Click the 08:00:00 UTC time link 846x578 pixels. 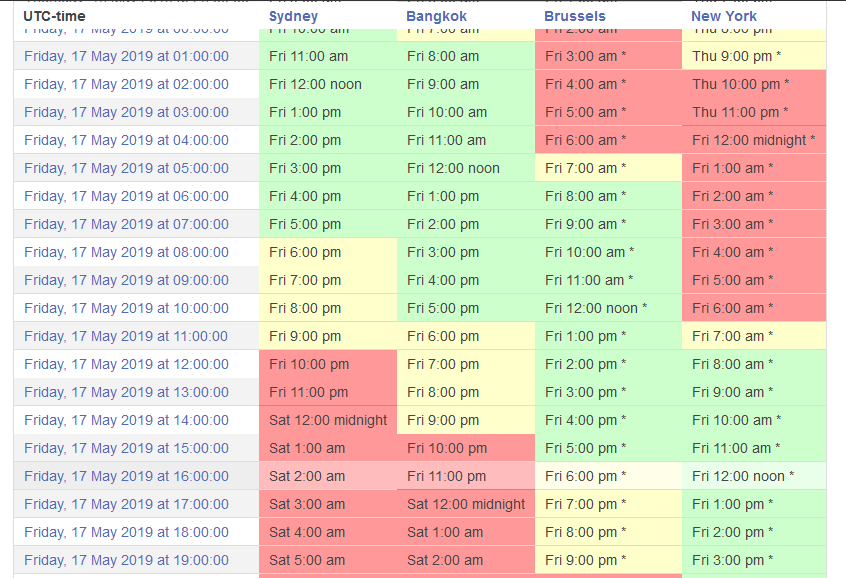click(x=126, y=252)
